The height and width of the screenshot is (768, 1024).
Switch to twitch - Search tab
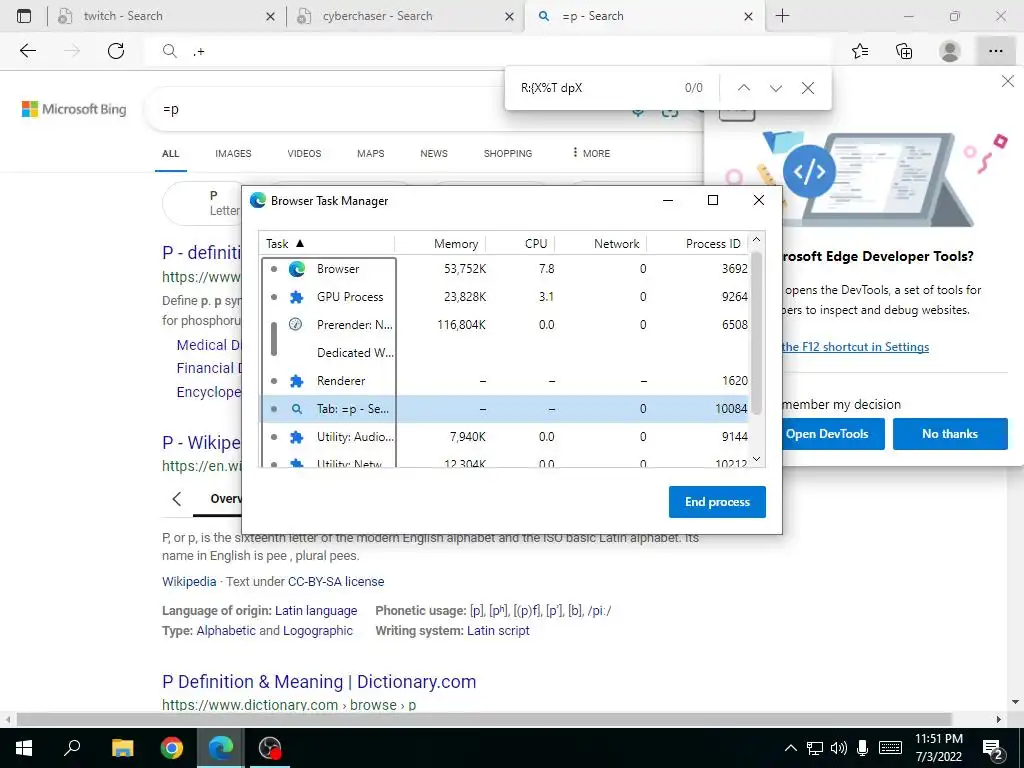(123, 16)
